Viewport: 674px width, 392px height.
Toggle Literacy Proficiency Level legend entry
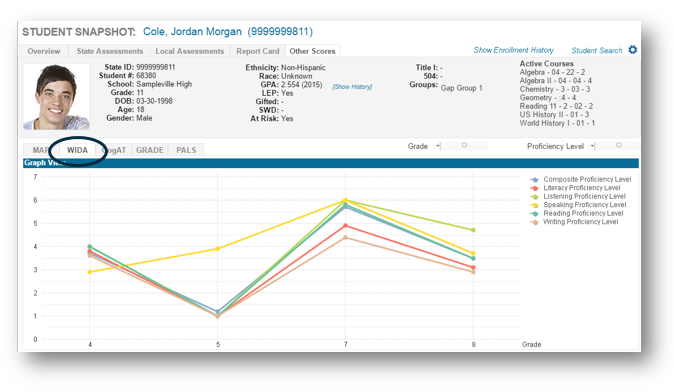tap(576, 188)
